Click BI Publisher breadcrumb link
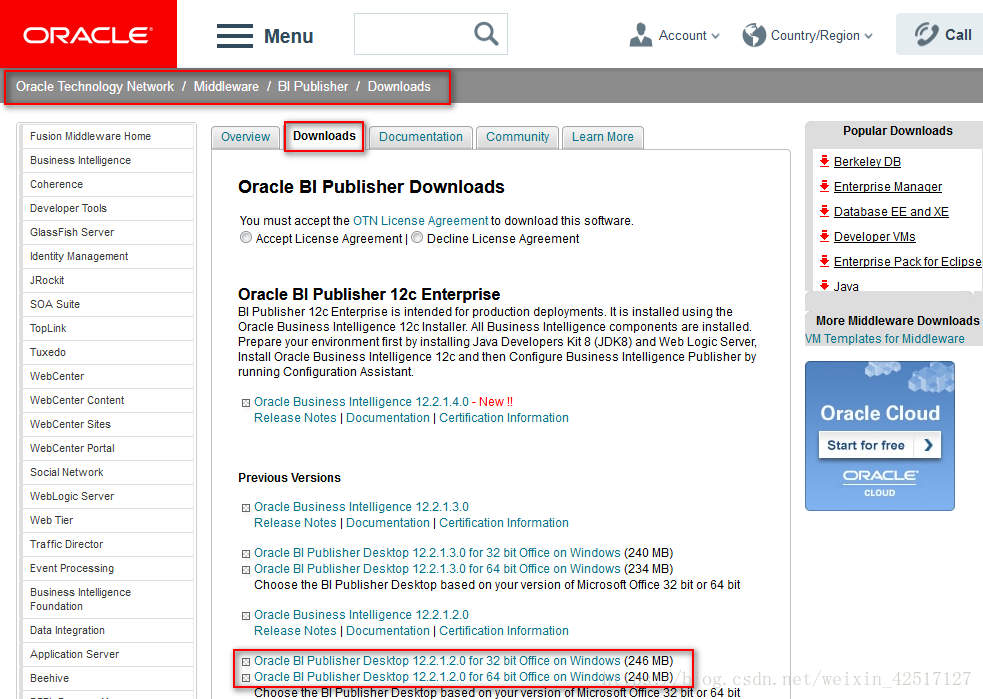The image size is (983, 699). 313,87
